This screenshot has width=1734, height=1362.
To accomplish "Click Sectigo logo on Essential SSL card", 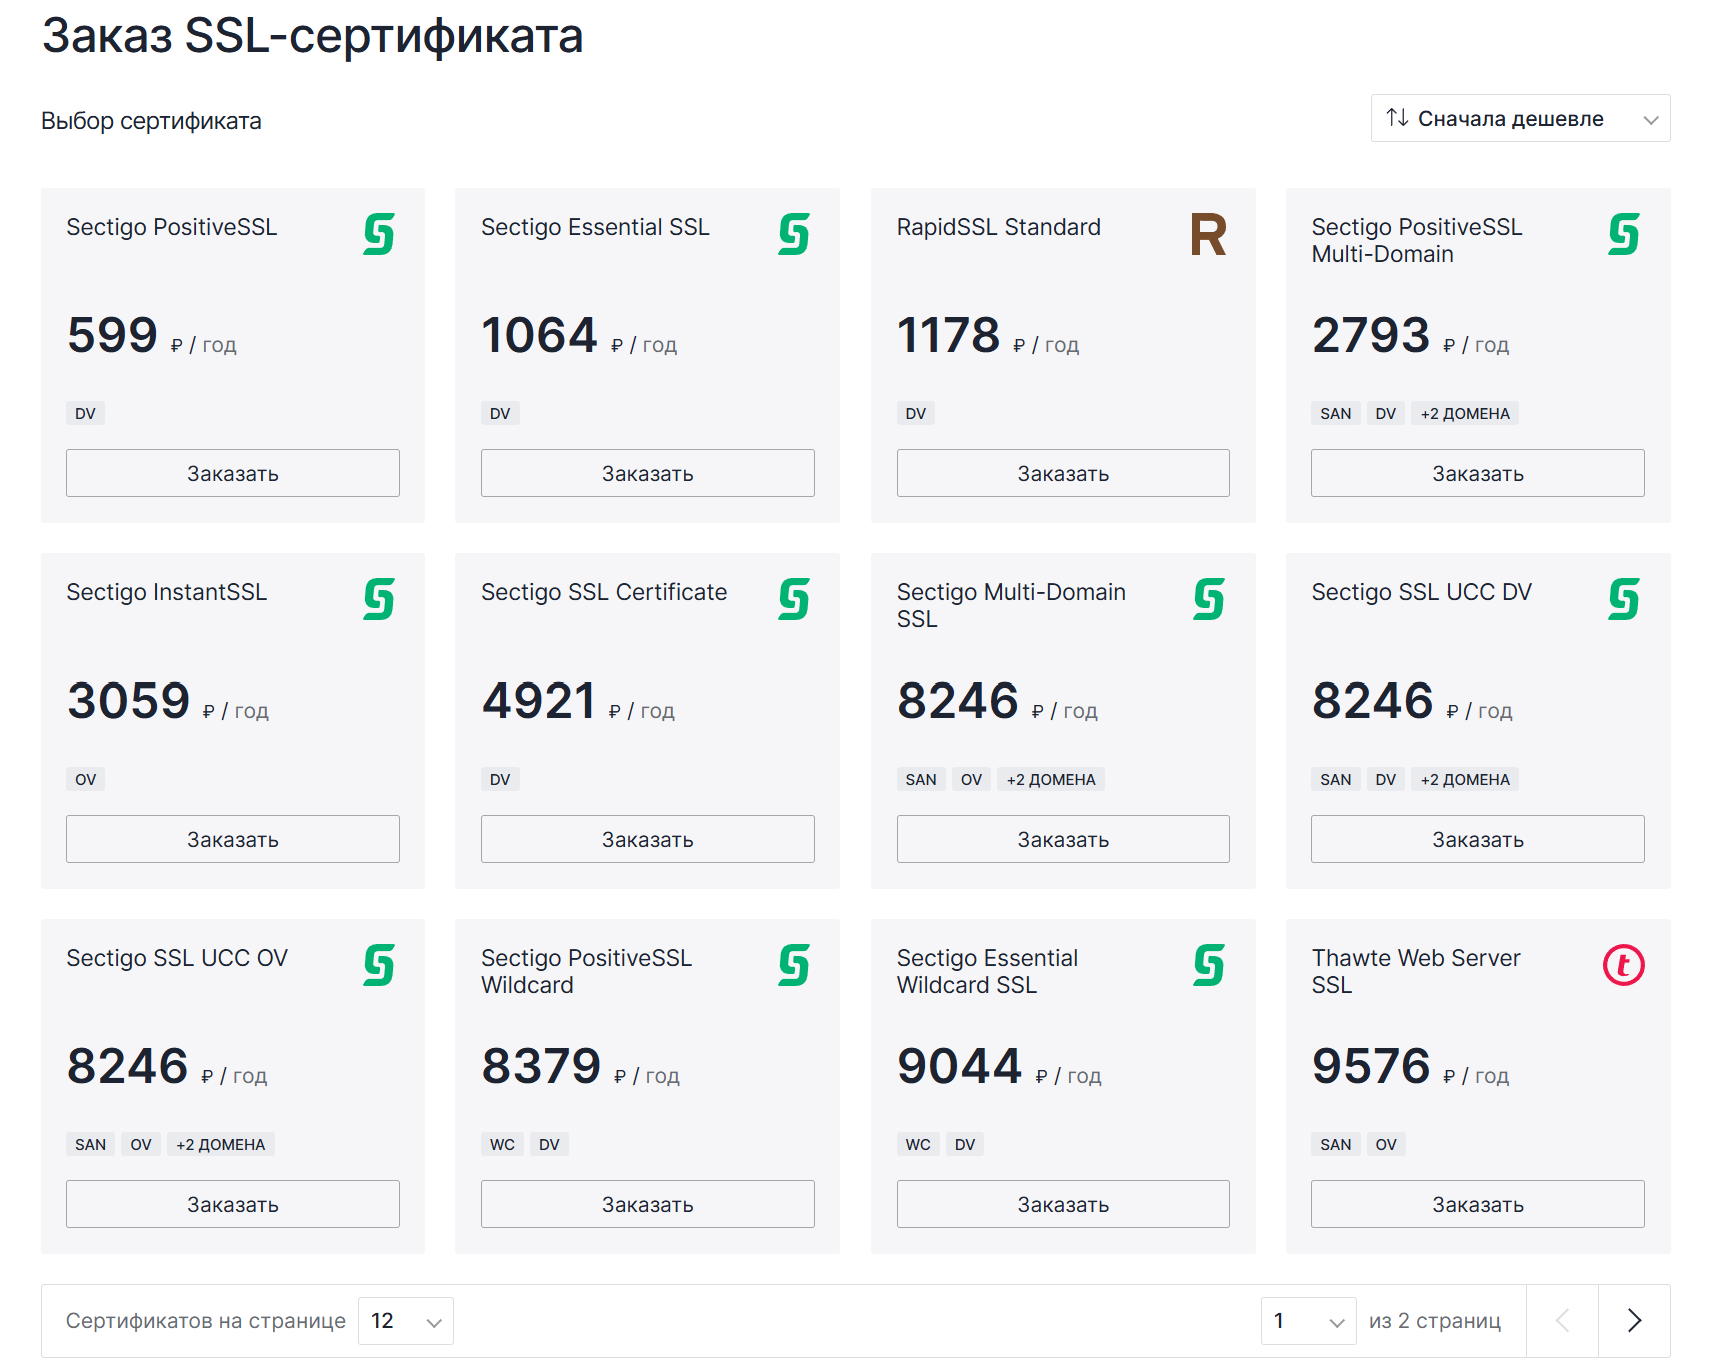I will pyautogui.click(x=794, y=235).
